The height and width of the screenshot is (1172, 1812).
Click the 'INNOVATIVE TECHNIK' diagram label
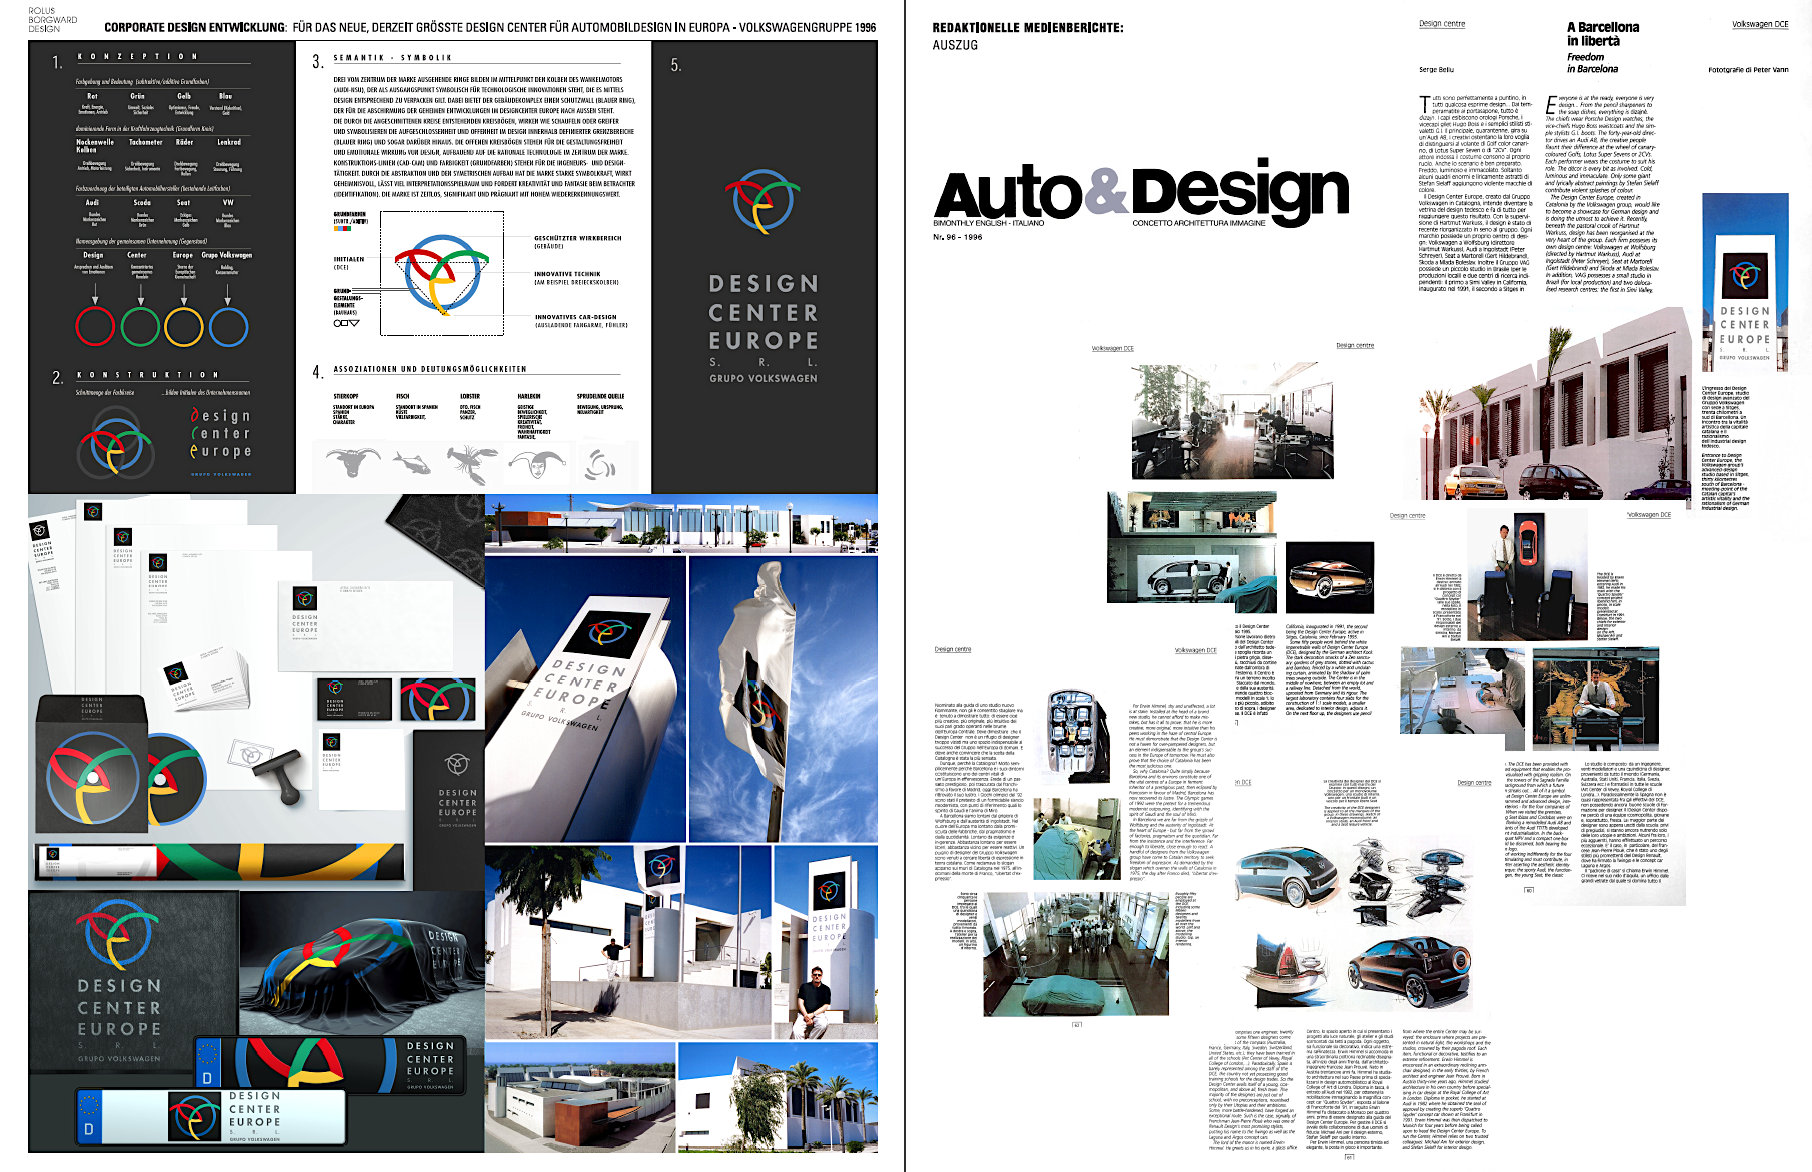(567, 274)
